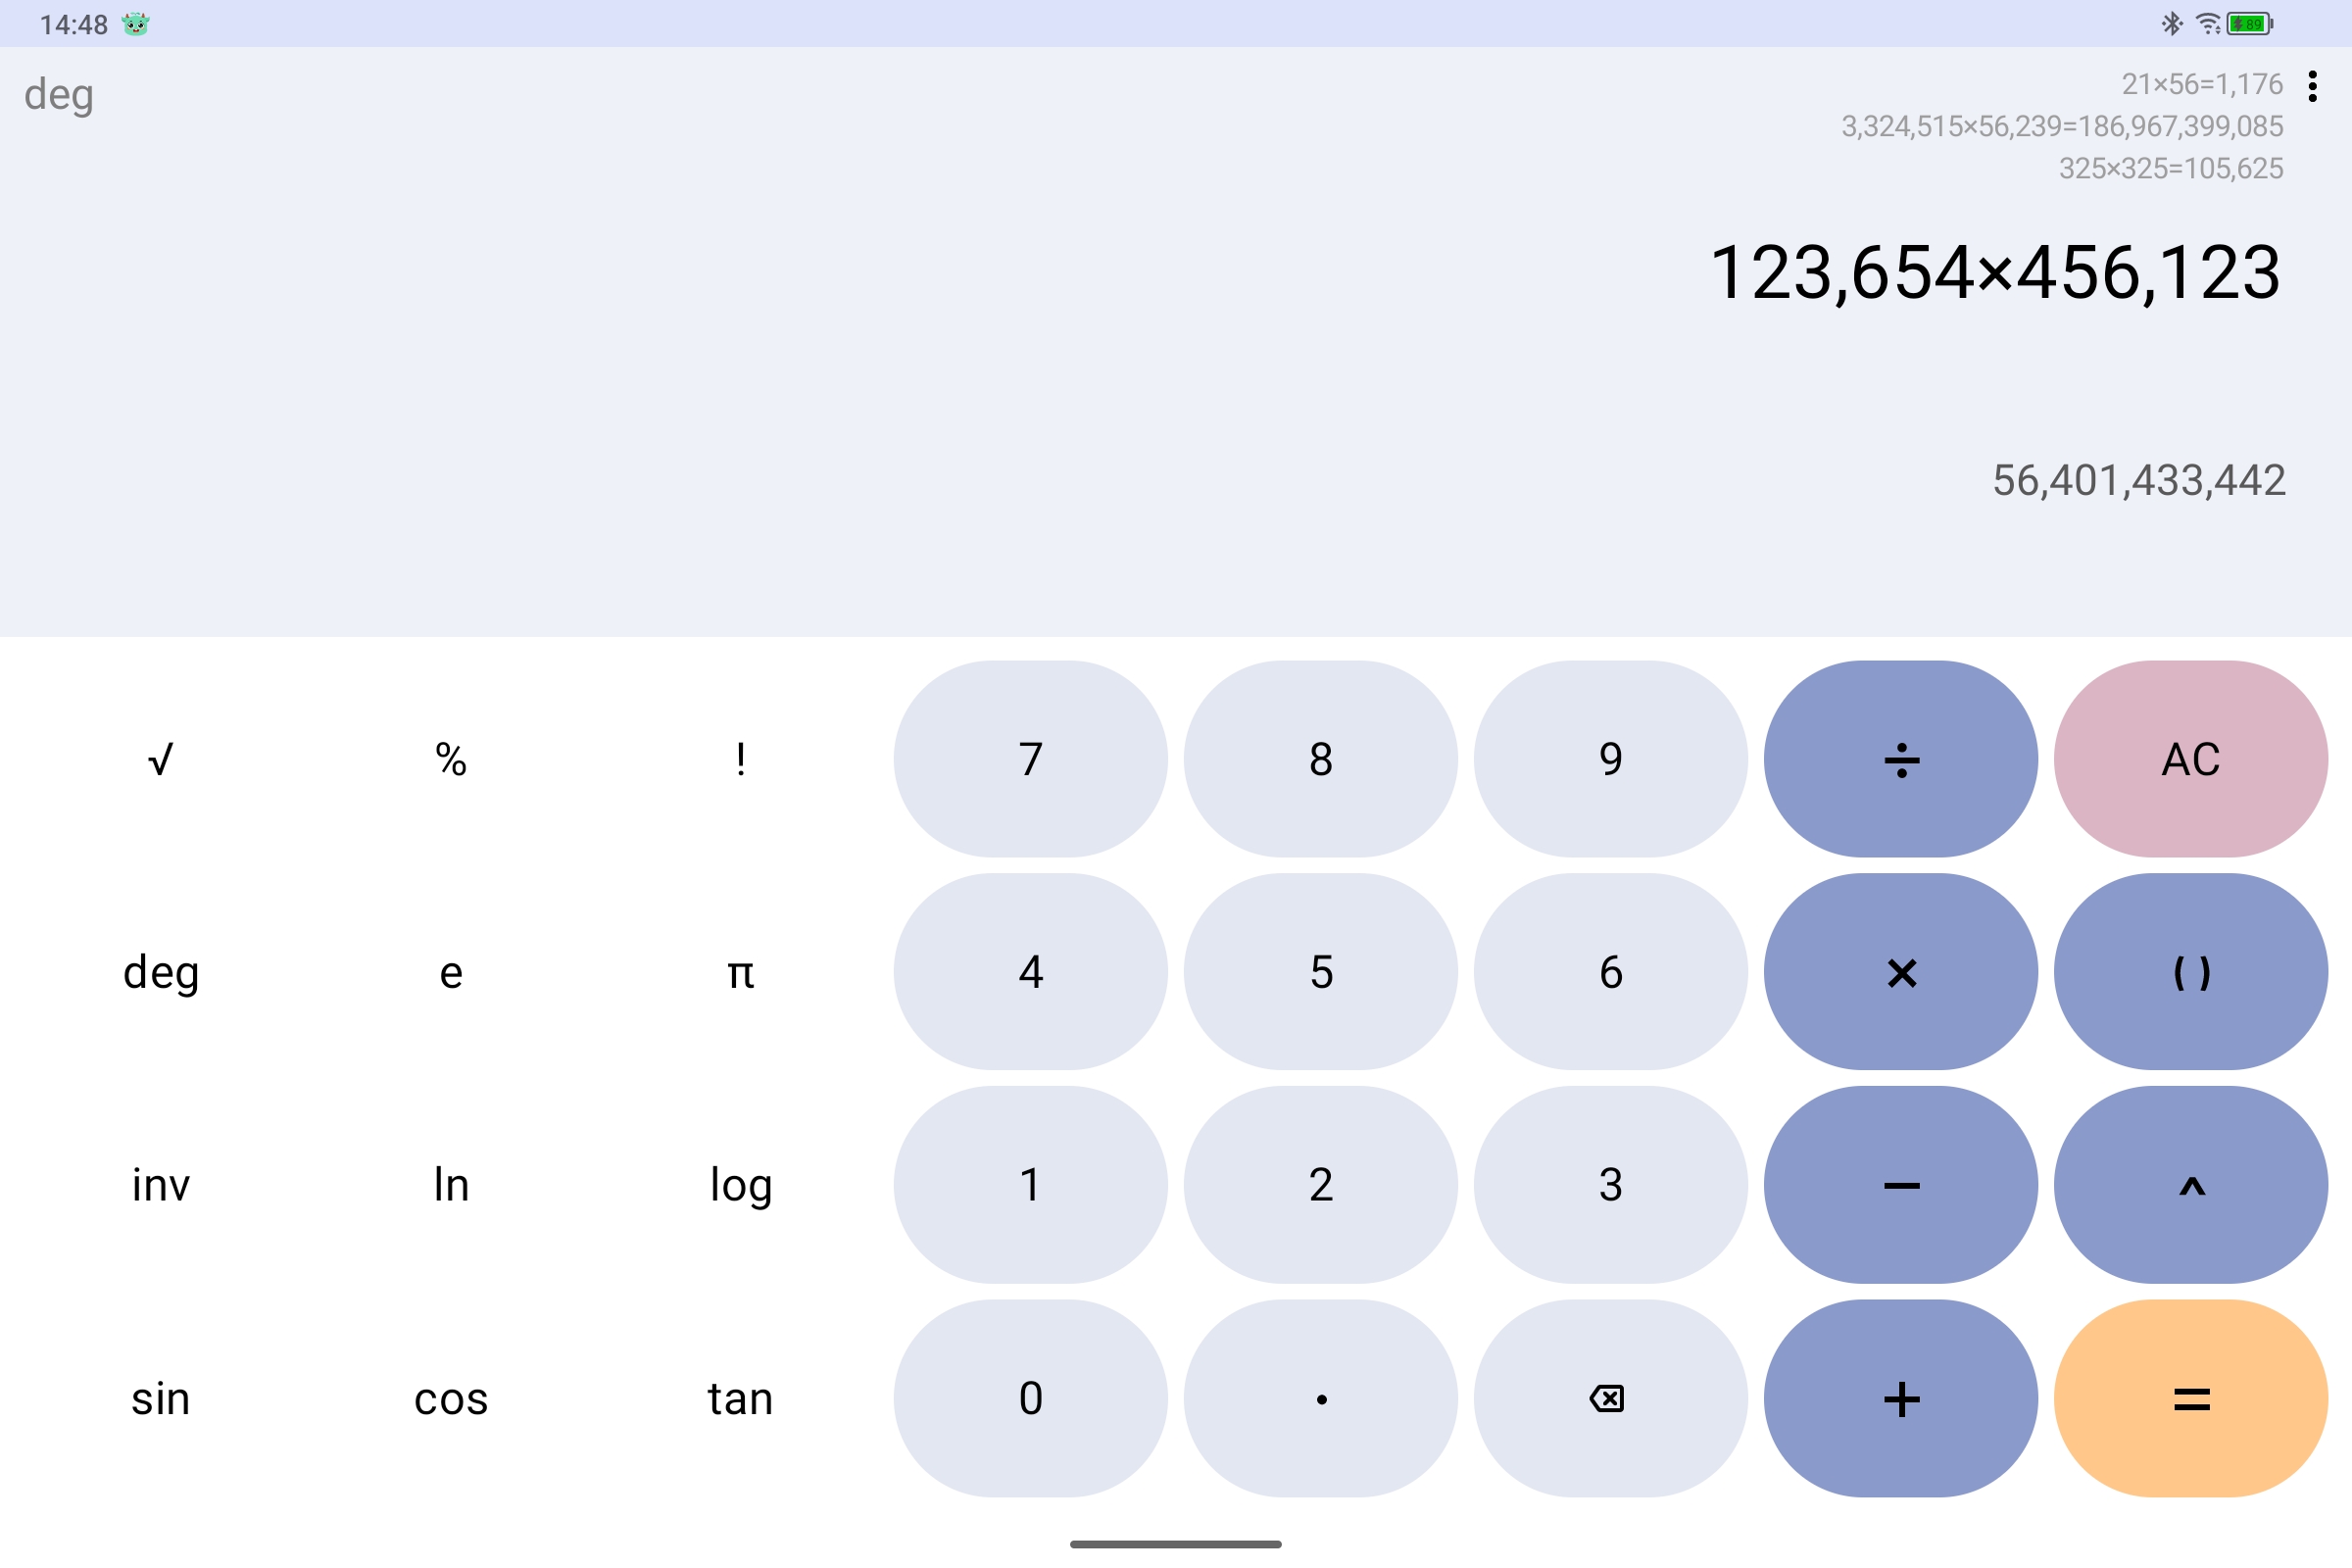Viewport: 2352px width, 1568px height.
Task: Toggle deg/rad mode on the keypad
Action: (161, 972)
